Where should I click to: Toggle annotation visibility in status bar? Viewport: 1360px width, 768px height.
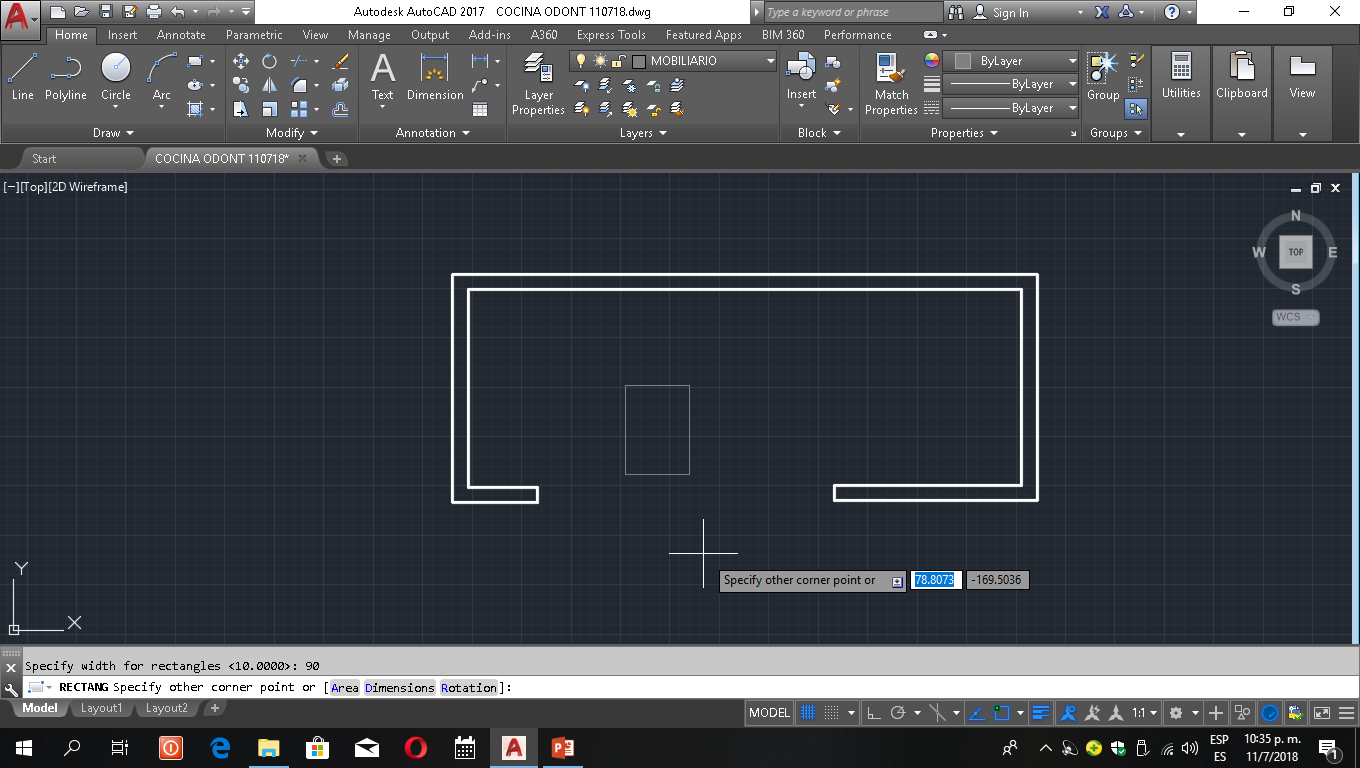(x=1068, y=713)
